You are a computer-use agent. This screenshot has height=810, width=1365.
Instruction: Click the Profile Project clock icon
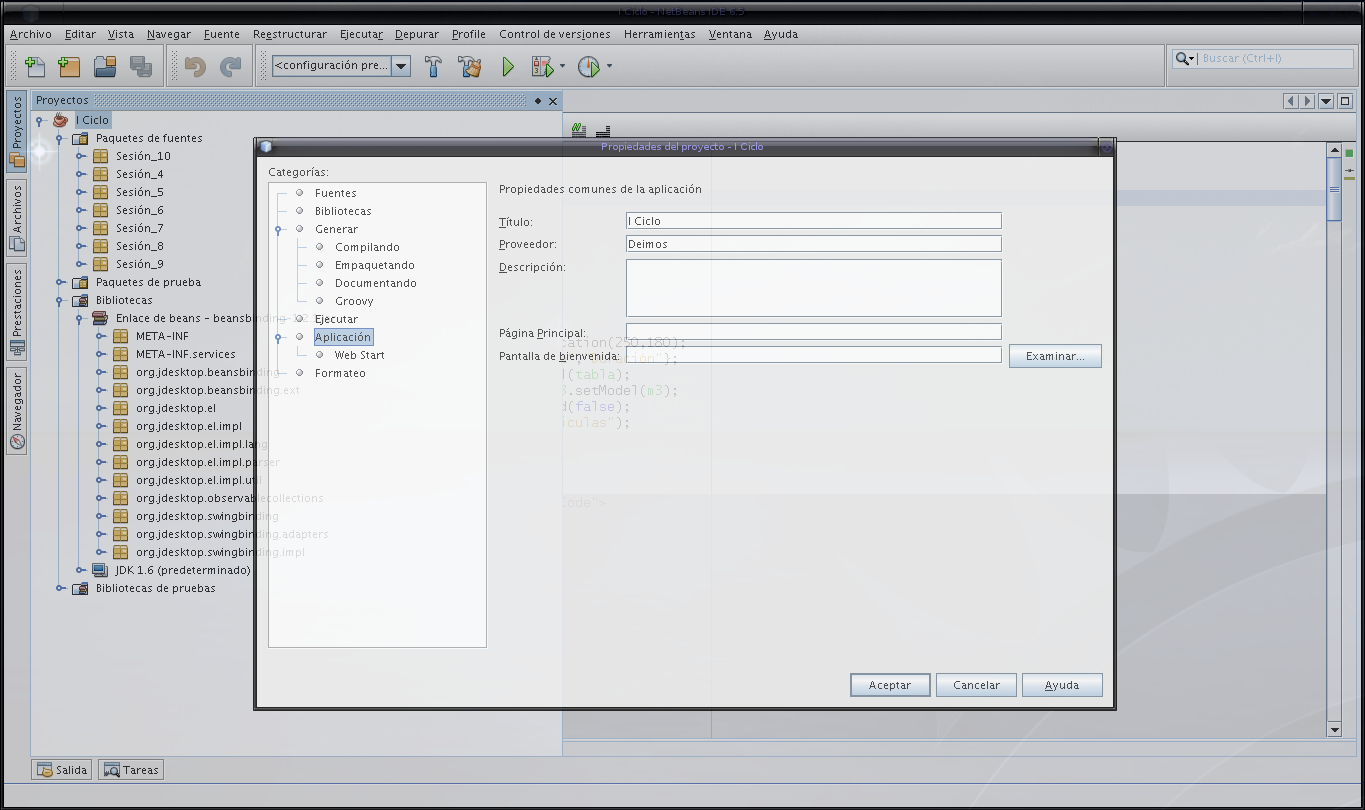click(589, 67)
